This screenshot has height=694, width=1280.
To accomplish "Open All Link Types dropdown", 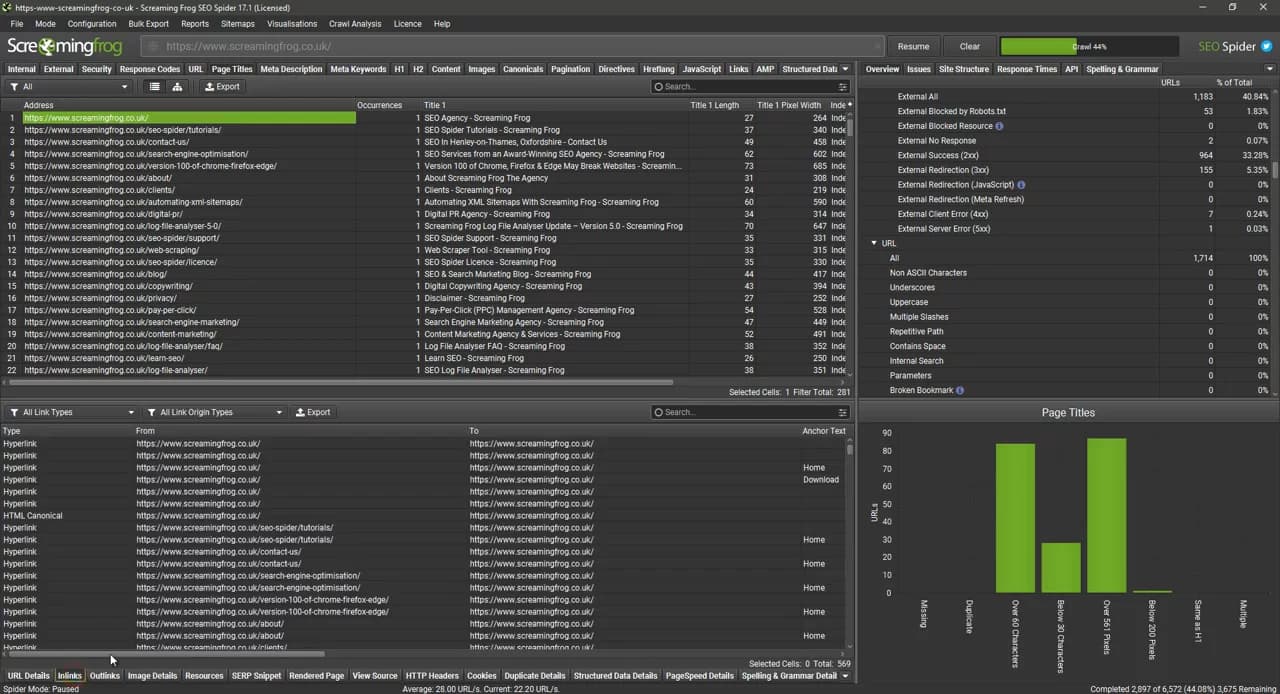I will (x=70, y=412).
